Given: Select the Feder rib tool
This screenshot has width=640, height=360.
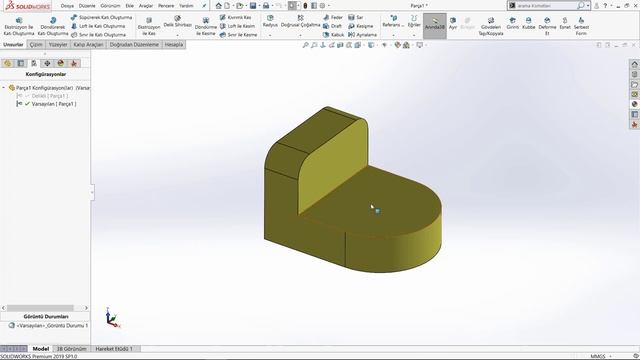Looking at the screenshot, I should point(333,18).
